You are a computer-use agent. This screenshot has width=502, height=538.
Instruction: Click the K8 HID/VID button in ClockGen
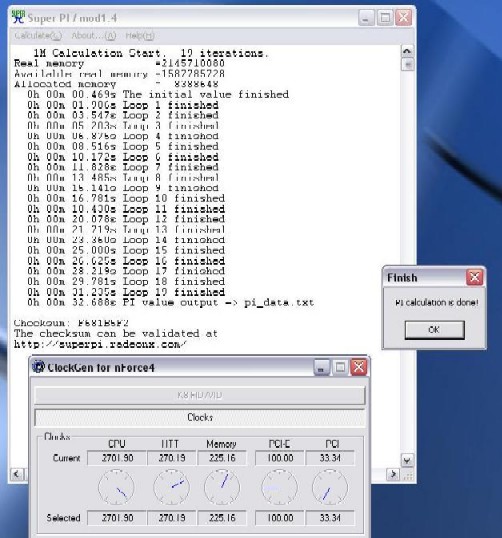point(200,395)
